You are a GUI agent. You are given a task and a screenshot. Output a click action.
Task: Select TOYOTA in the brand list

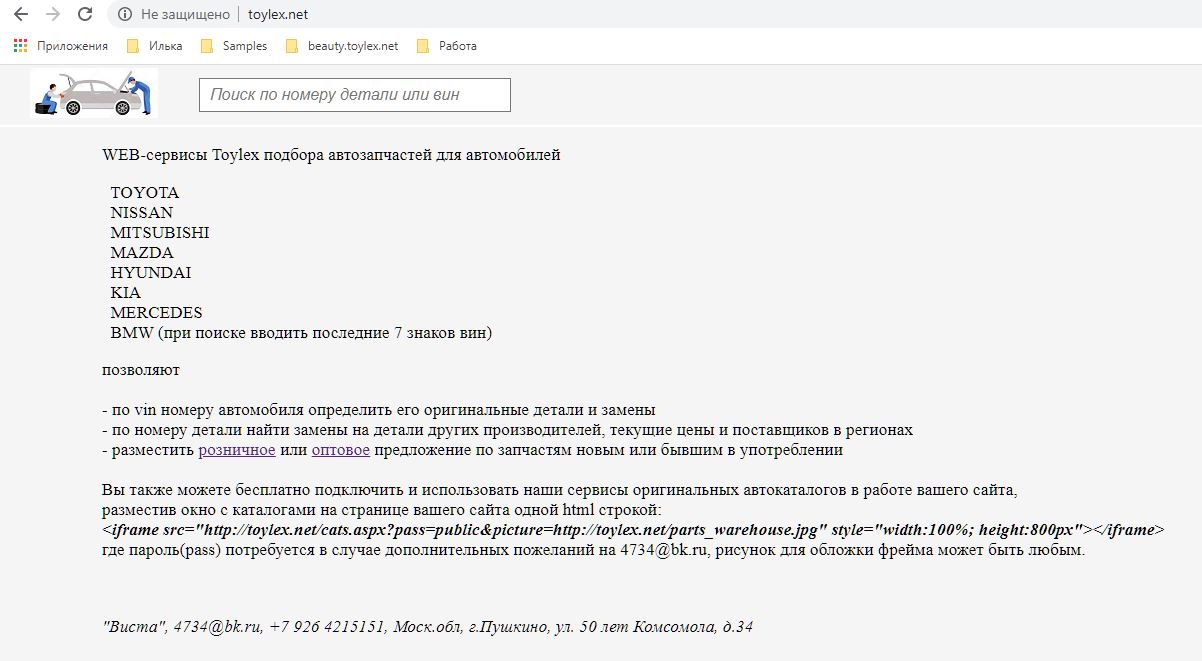tap(145, 193)
